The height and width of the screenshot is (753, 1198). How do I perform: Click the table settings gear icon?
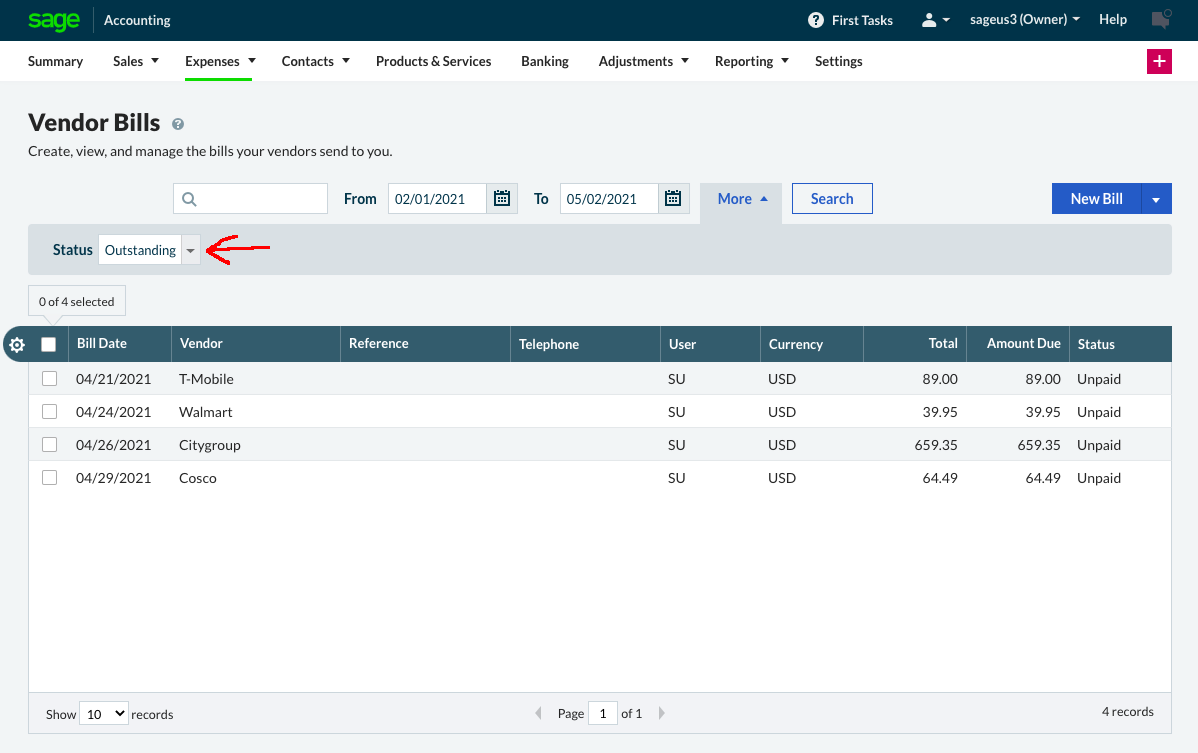16,344
